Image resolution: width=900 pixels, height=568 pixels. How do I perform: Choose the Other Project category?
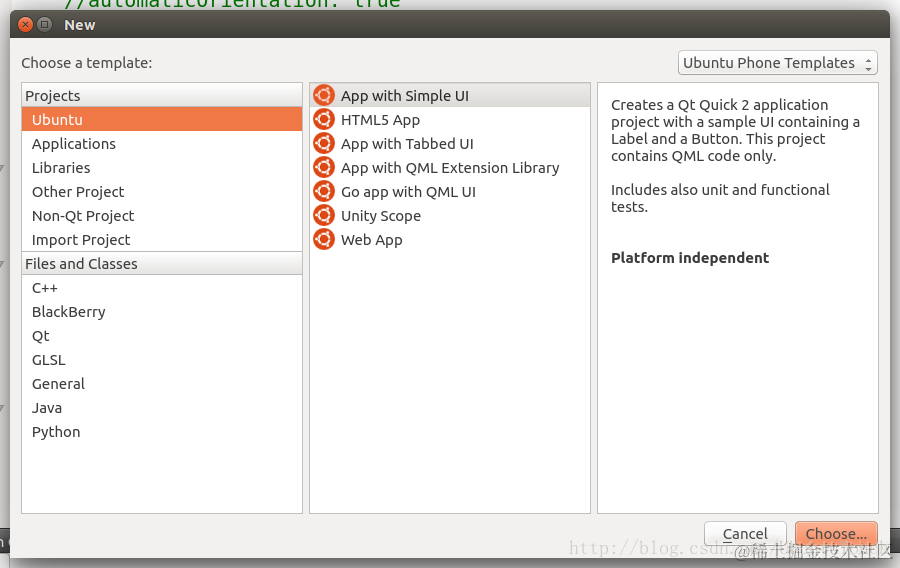pos(162,192)
